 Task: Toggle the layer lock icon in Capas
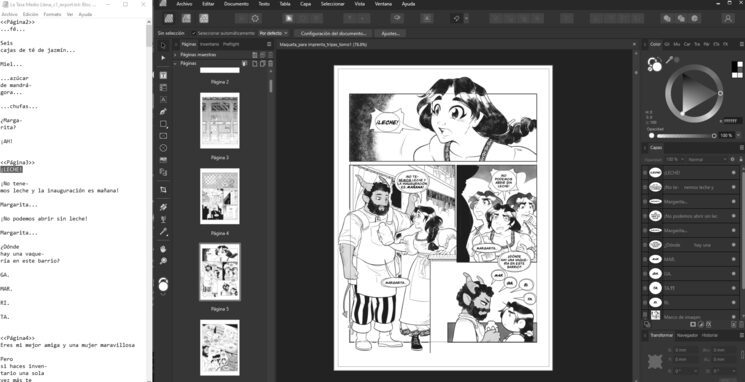pos(740,160)
